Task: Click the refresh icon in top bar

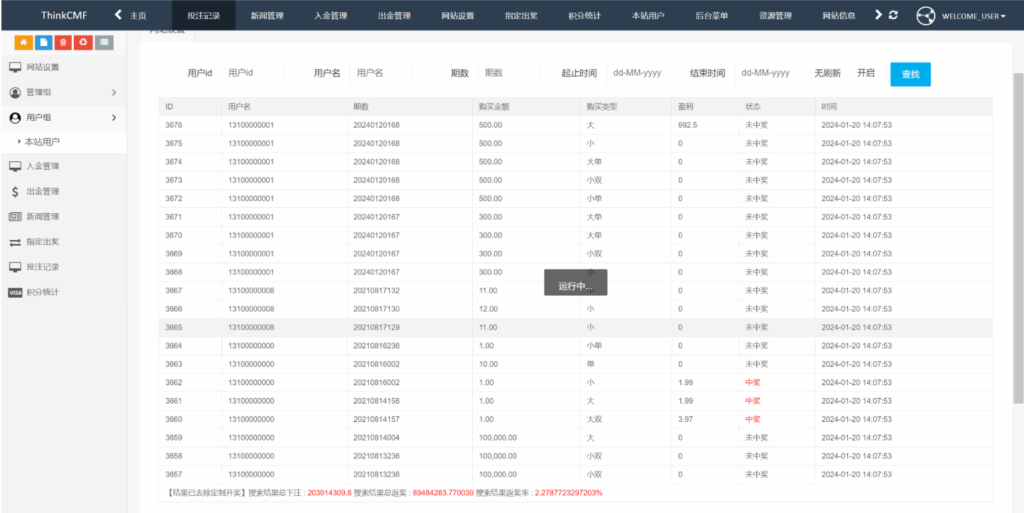Action: pos(893,15)
